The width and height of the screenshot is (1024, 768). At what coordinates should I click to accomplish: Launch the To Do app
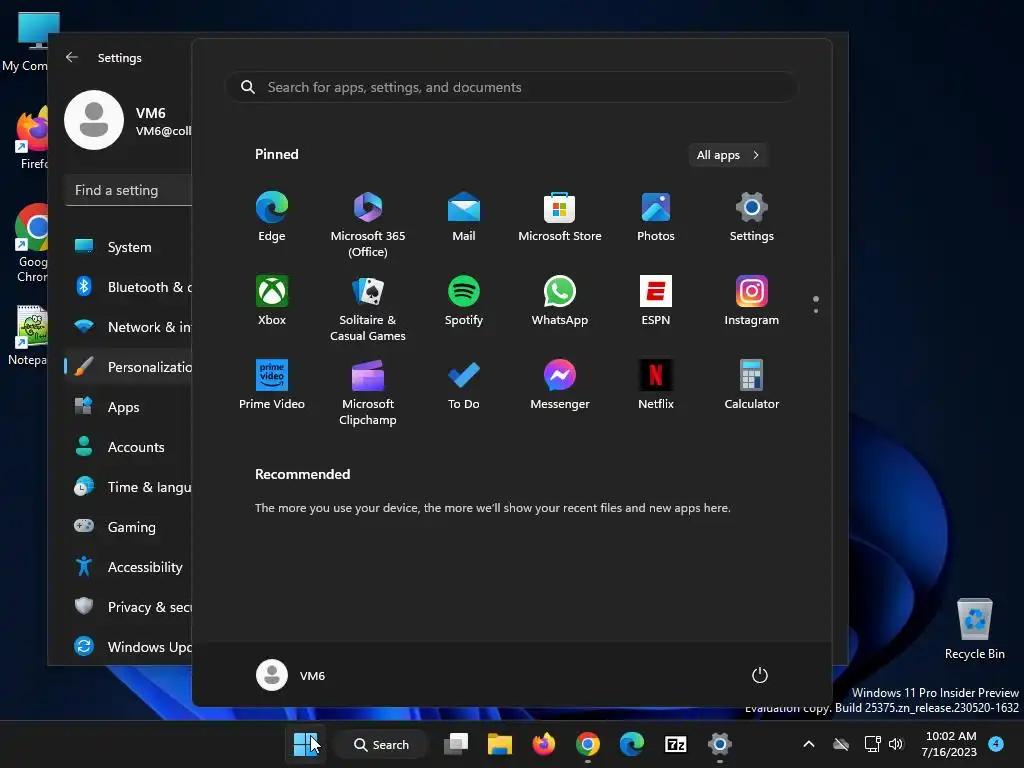tap(464, 385)
